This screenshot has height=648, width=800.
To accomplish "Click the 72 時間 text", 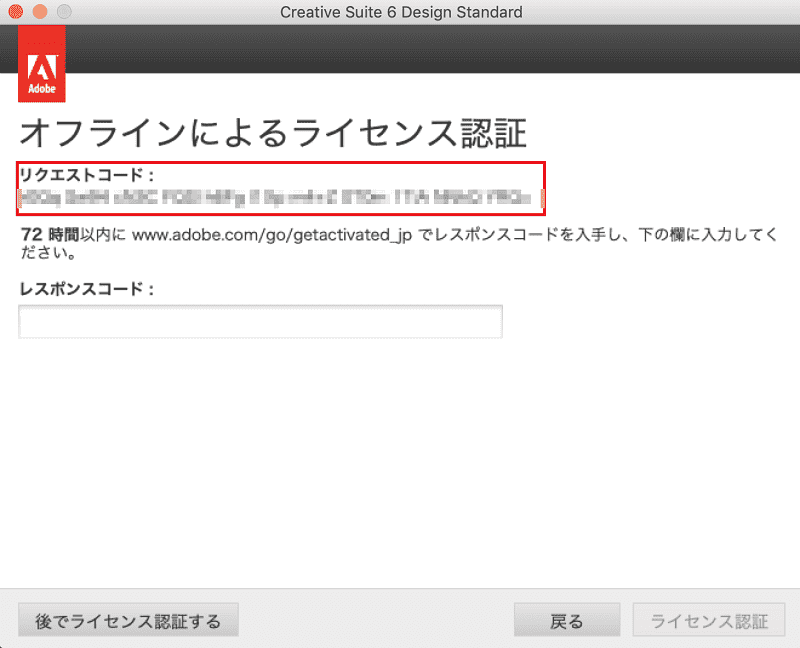I will click(49, 235).
